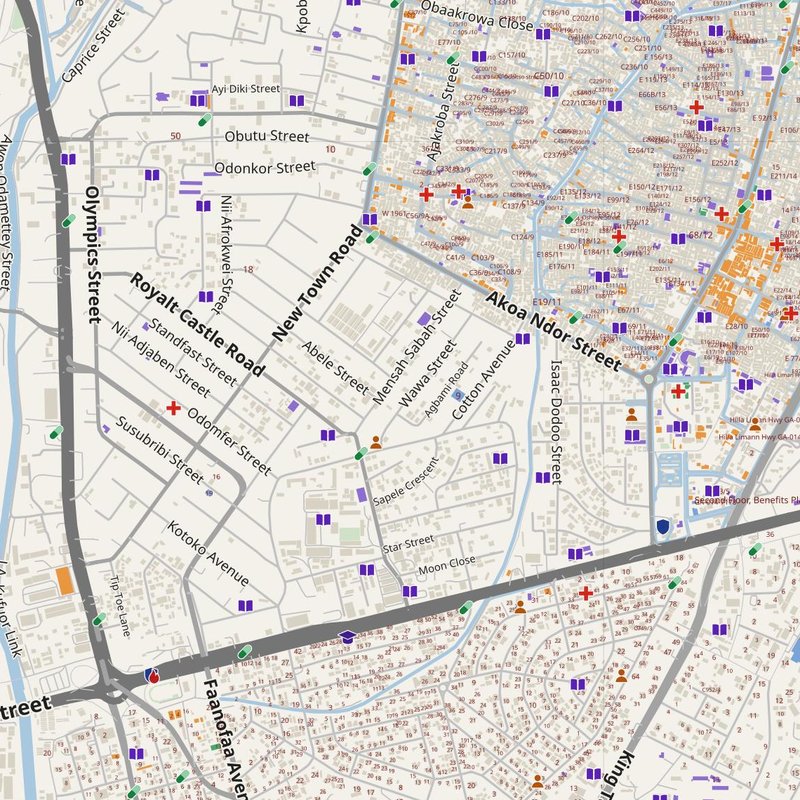Select the Kotoko Avenue label
800x800 pixels.
[208, 554]
